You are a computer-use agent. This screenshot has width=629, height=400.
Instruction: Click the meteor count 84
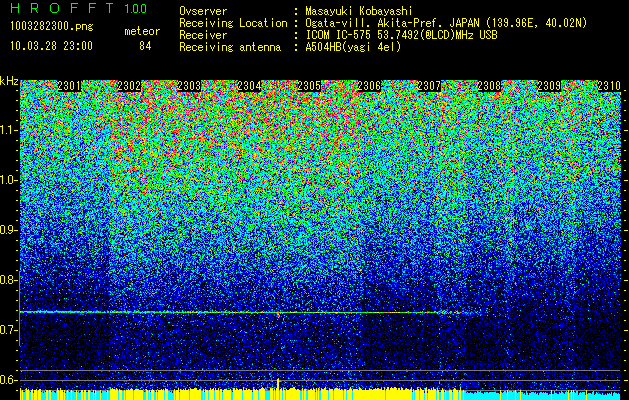[145, 46]
